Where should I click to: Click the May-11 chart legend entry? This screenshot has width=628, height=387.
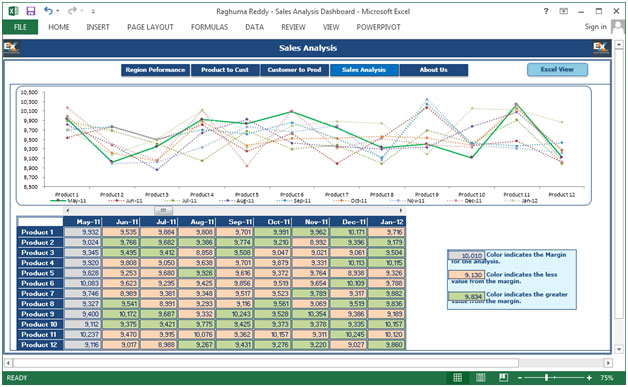pyautogui.click(x=68, y=201)
